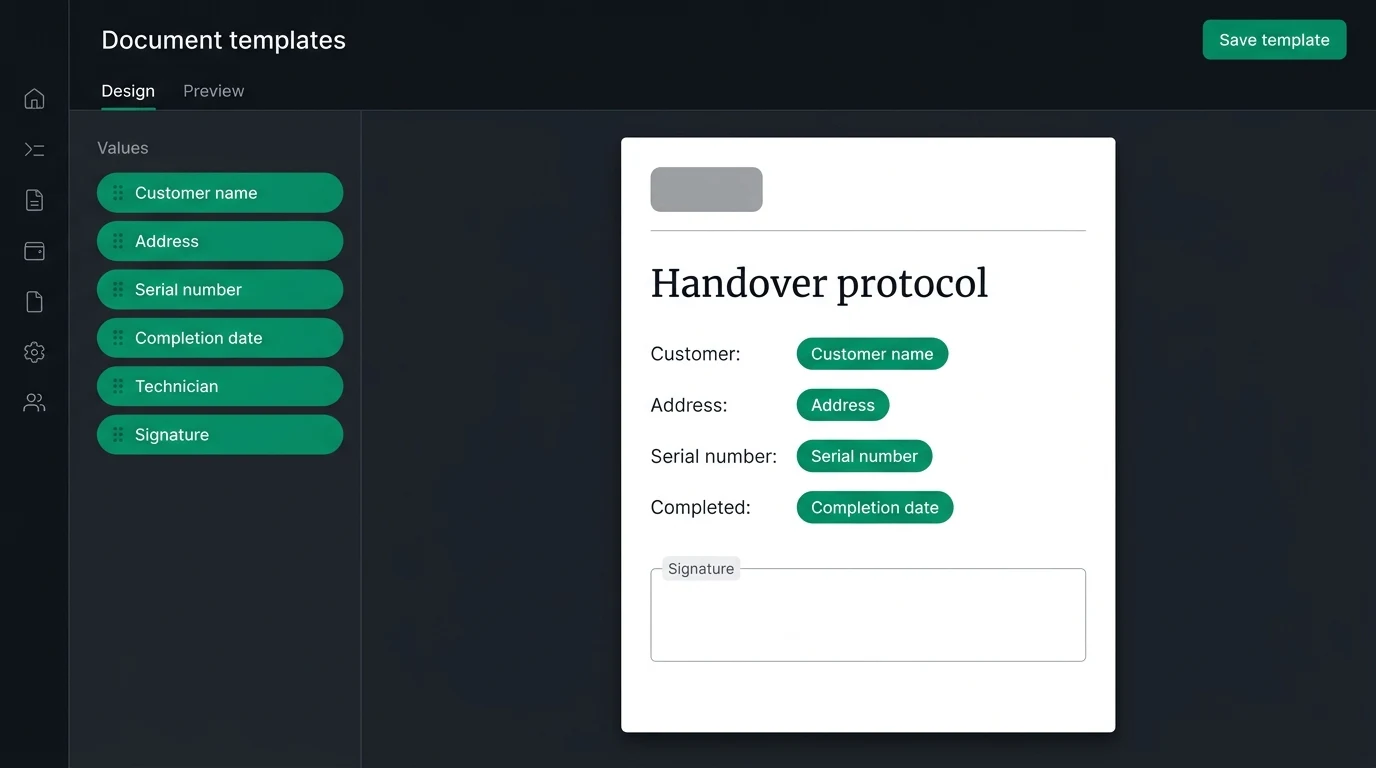
Task: Switch to the Design tab
Action: click(x=128, y=91)
